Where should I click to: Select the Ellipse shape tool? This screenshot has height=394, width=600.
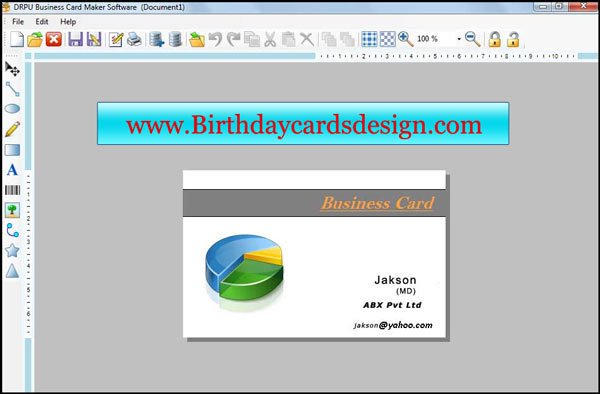12,109
